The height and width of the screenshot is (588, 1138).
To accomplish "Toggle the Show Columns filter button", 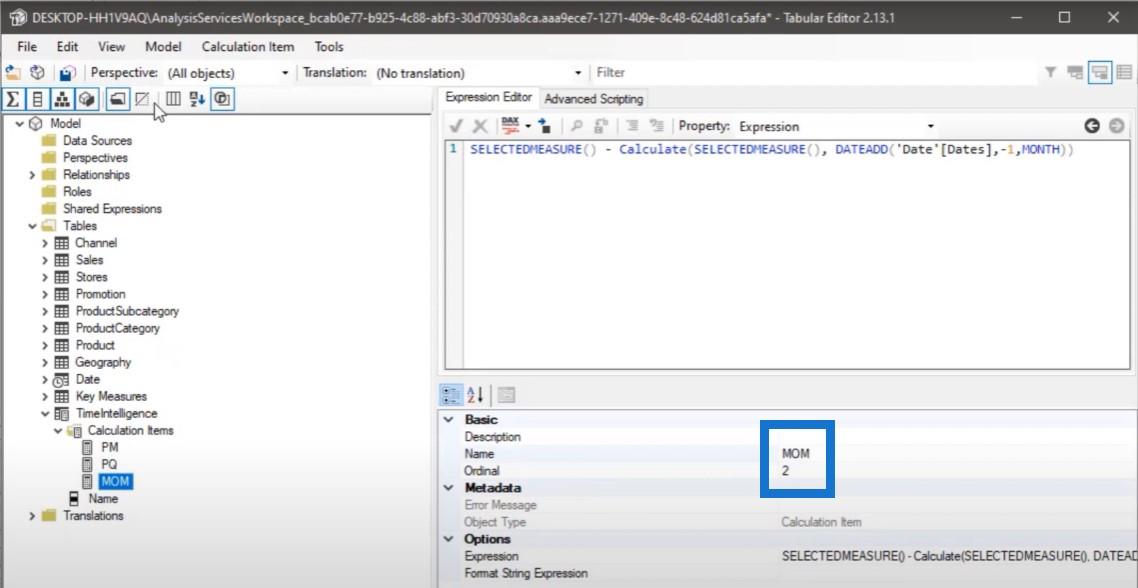I will click(x=38, y=99).
